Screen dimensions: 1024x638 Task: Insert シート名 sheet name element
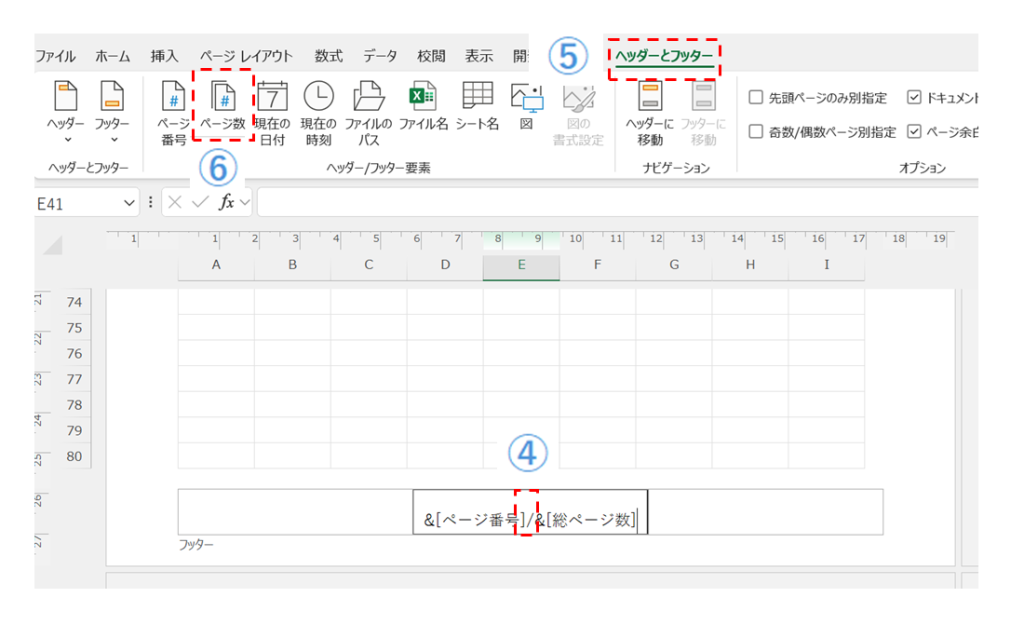tap(477, 108)
